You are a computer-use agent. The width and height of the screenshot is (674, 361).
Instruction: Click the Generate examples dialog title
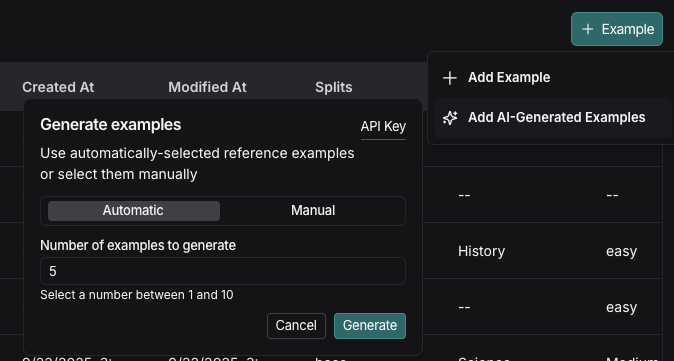(x=110, y=125)
